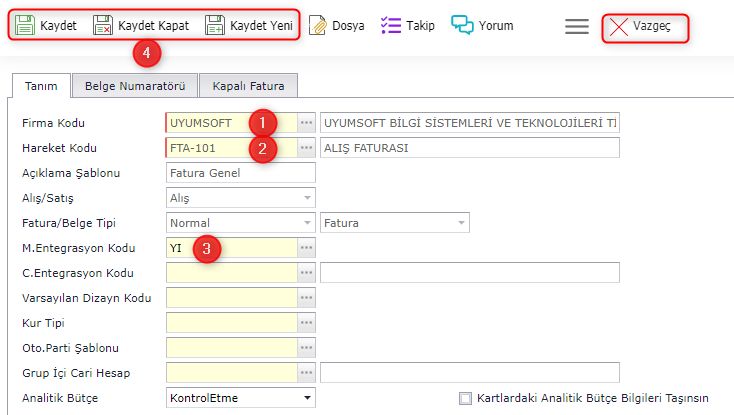The height and width of the screenshot is (415, 734).
Task: Open the hamburger menu icon
Action: point(577,27)
